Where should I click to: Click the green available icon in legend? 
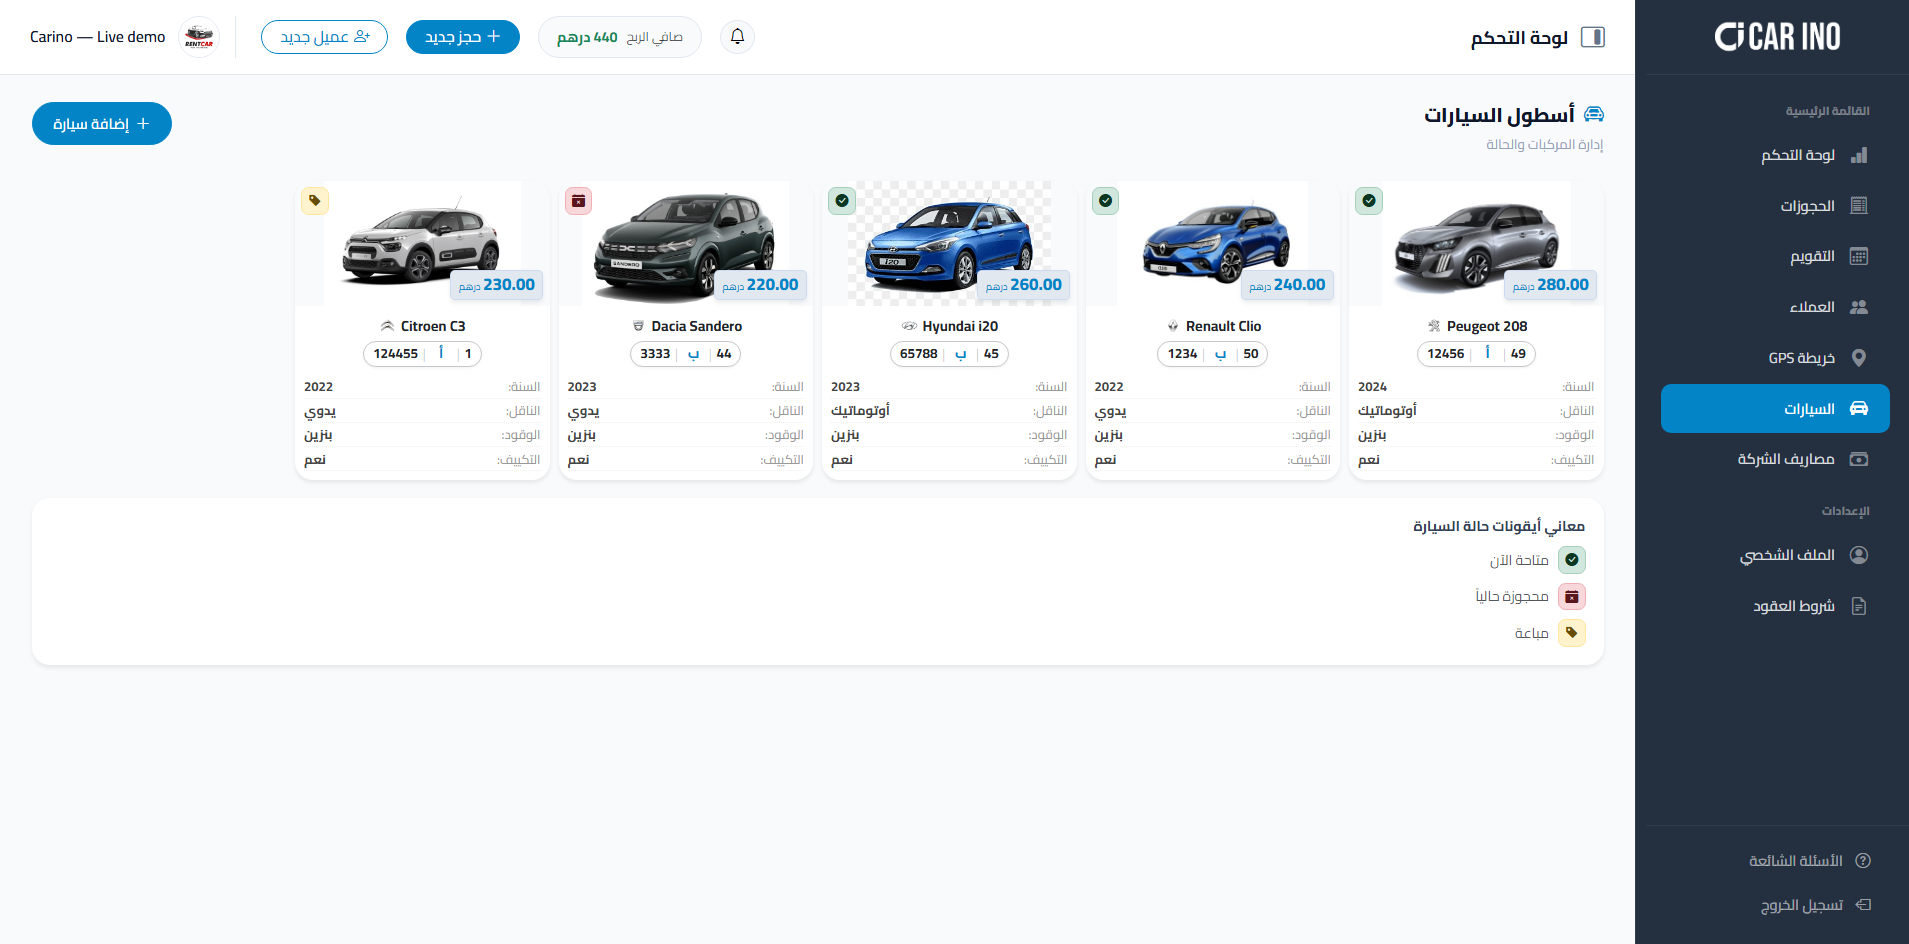coord(1572,560)
